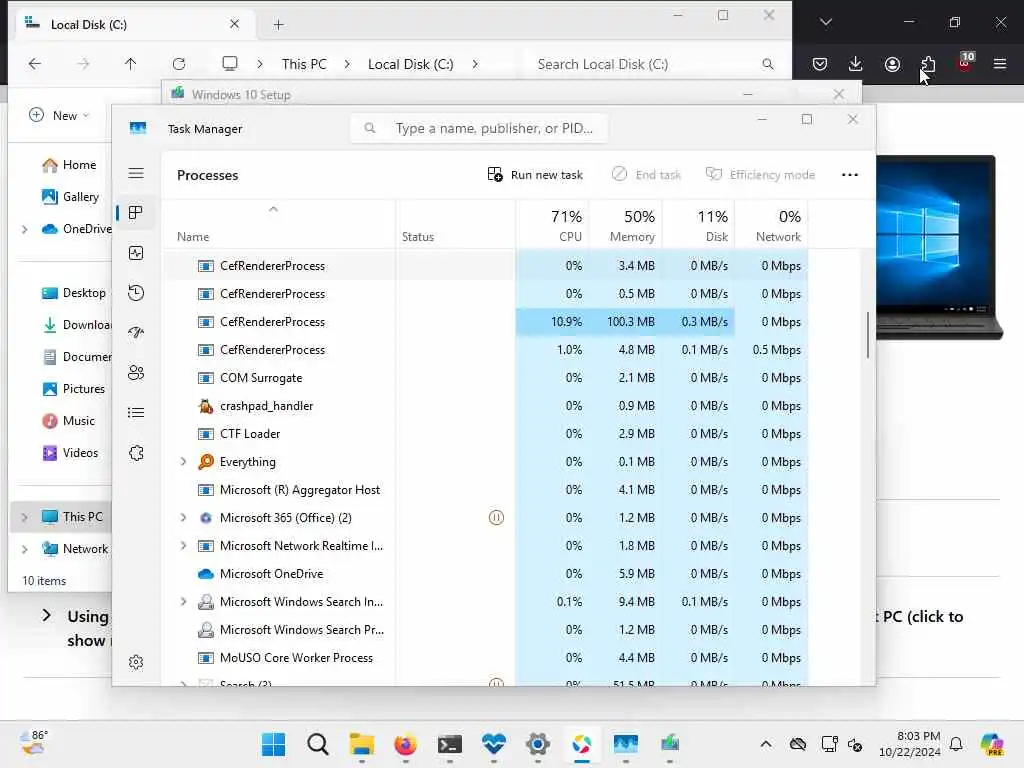Show hidden system tray icons
Screen dimensions: 1024x768
(766, 744)
